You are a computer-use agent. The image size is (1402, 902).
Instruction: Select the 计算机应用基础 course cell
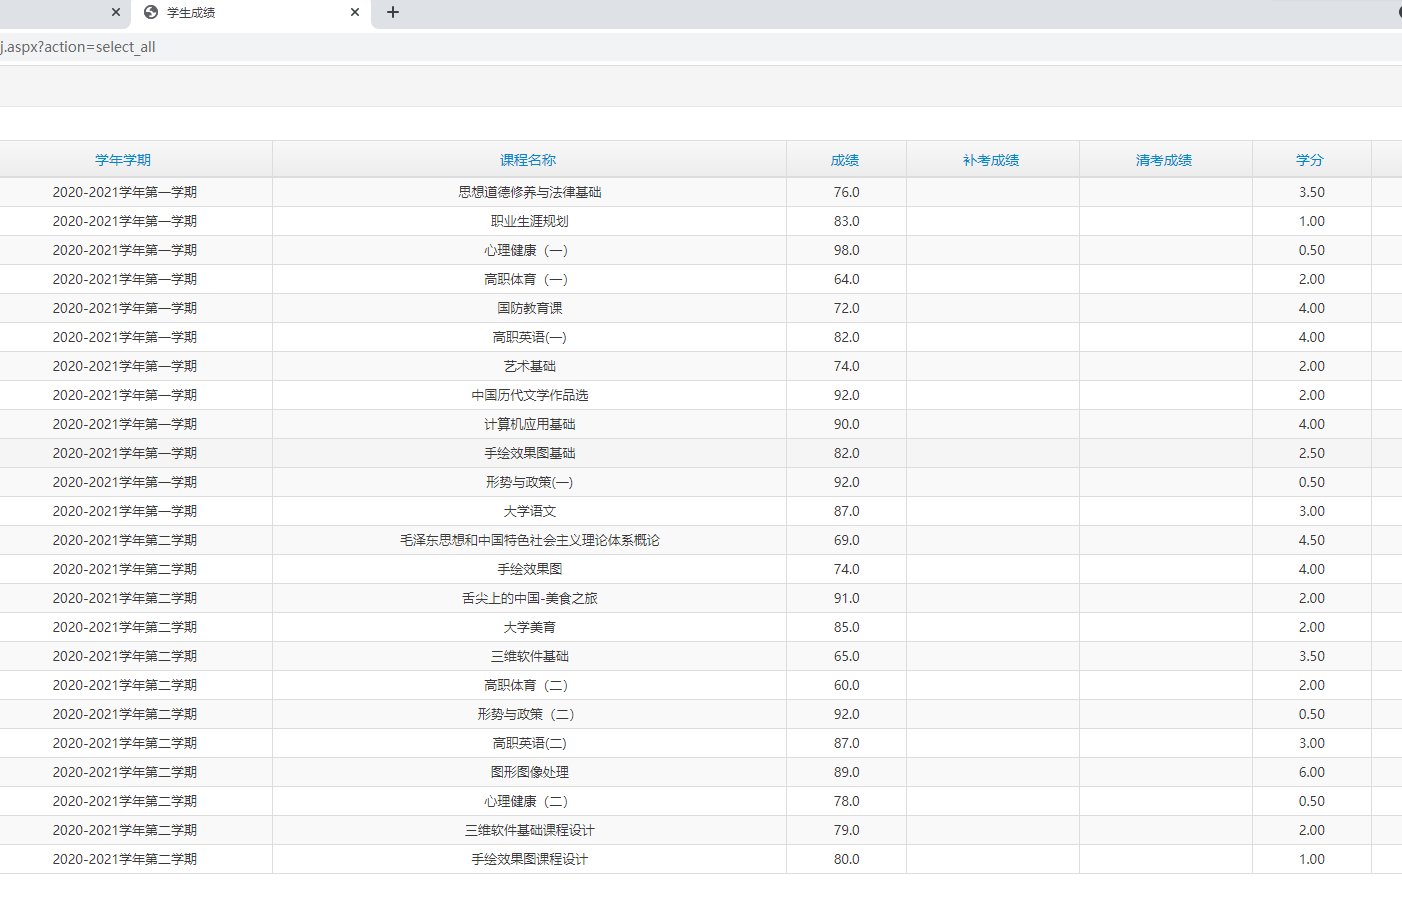point(529,424)
